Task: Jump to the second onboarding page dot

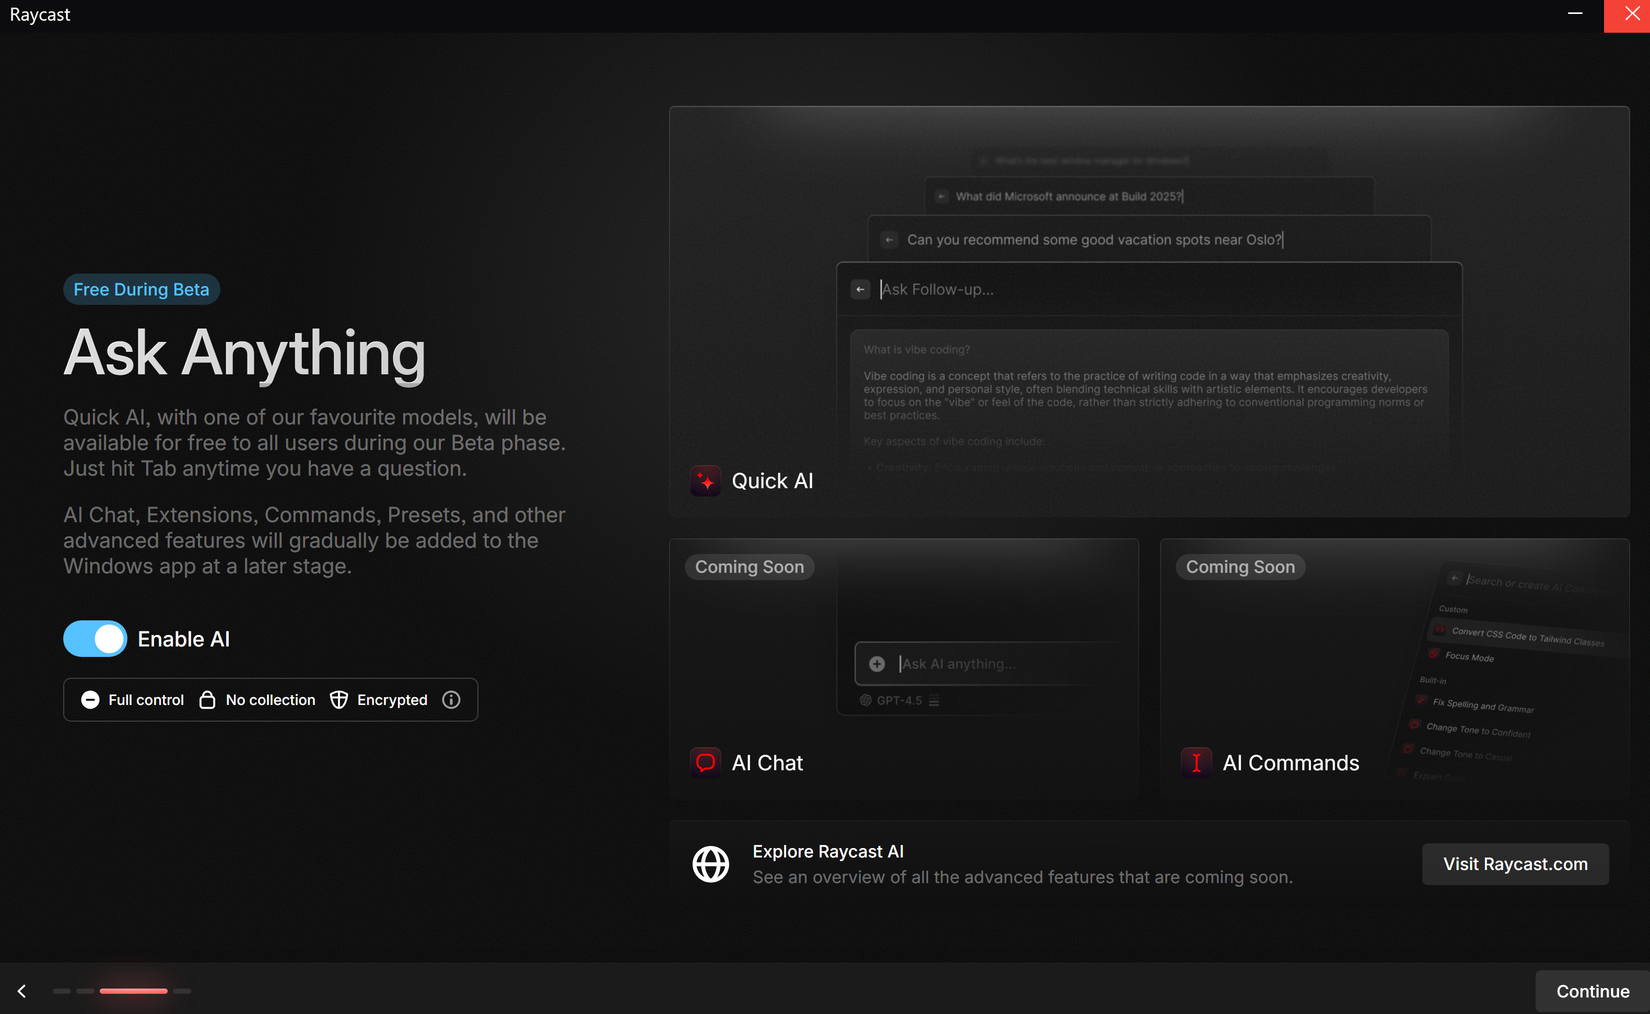Action: (x=85, y=991)
